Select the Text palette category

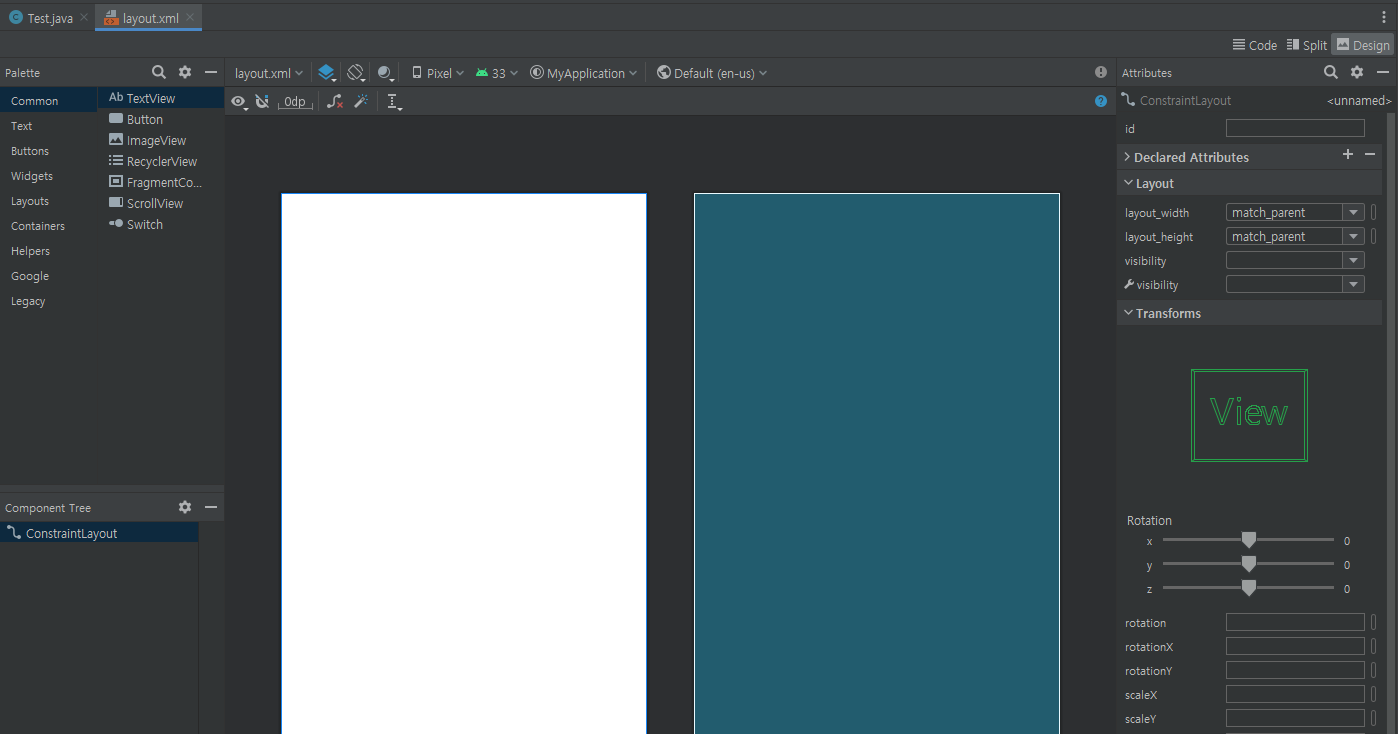[49, 126]
